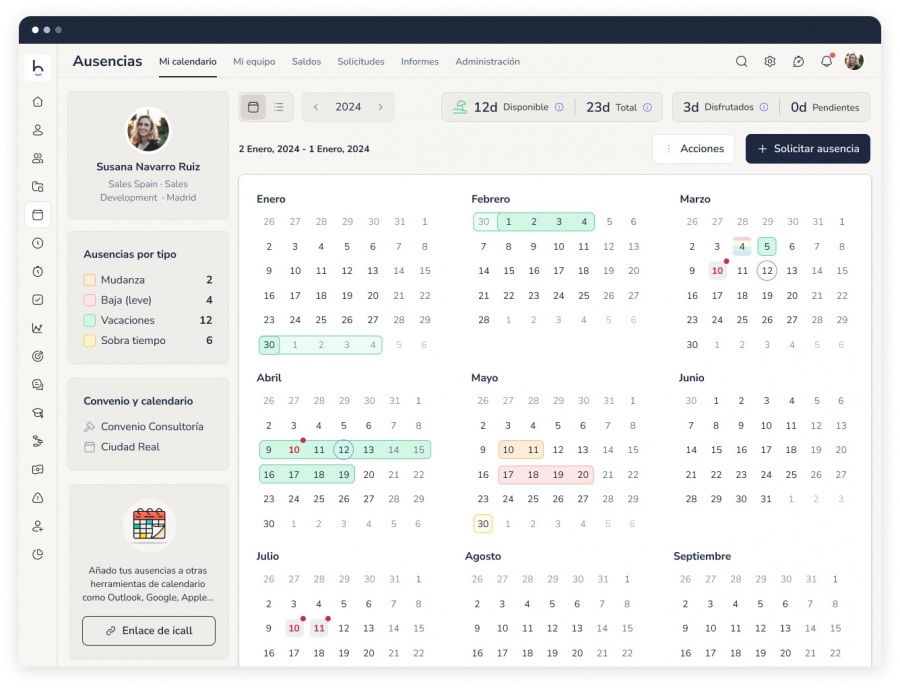Open the payroll banknote sidebar icon

point(38,469)
